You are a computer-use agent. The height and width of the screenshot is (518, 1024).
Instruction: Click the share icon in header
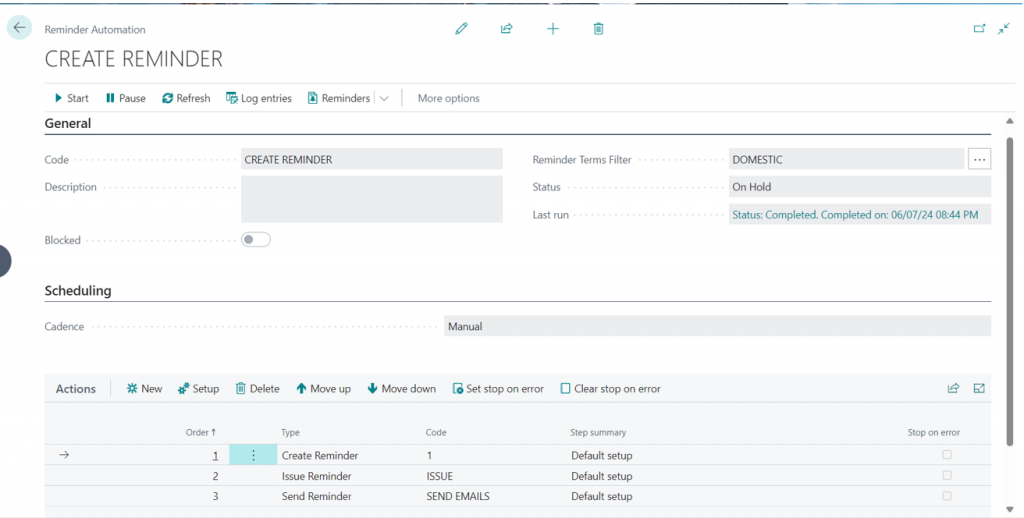tap(507, 29)
